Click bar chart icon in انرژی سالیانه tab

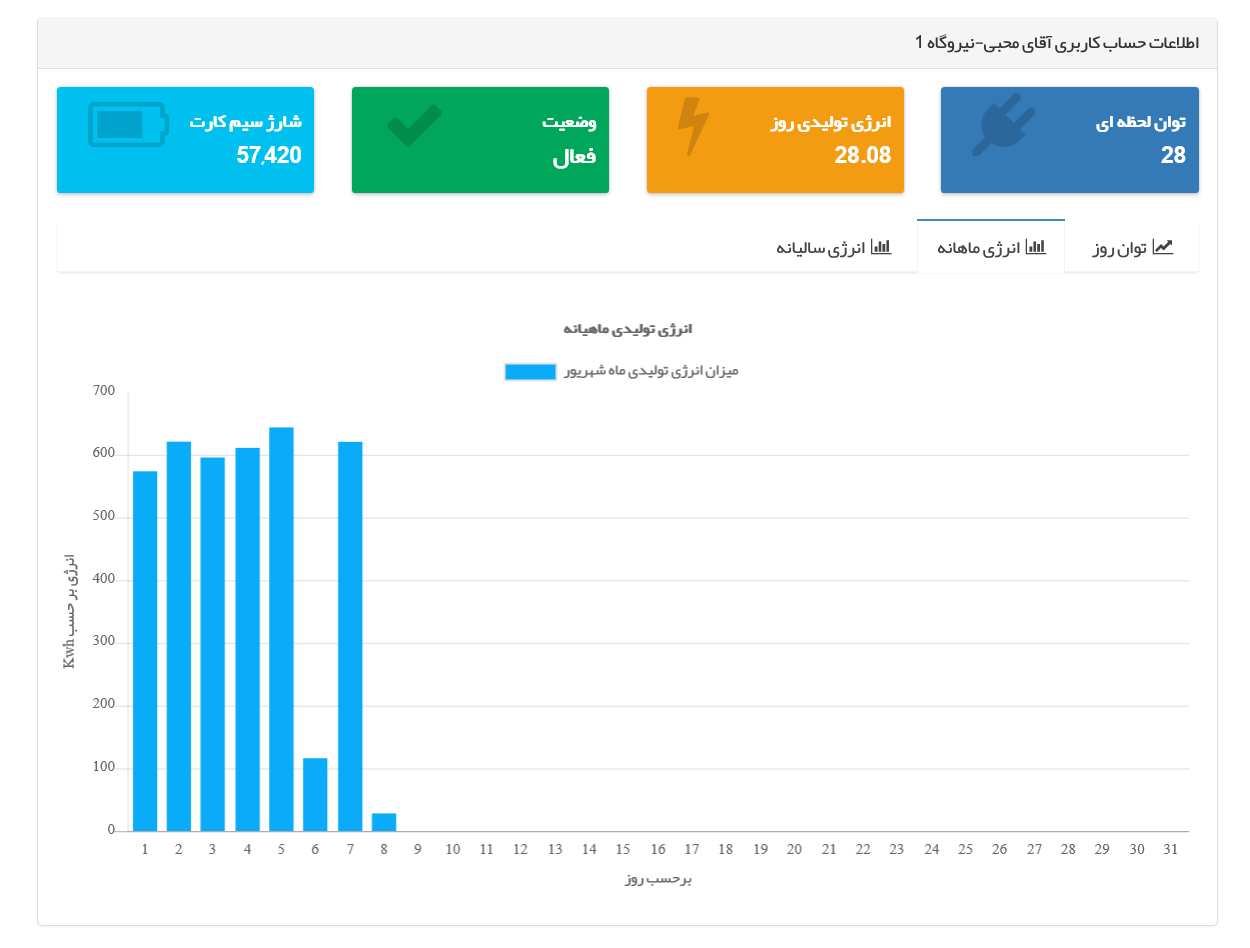point(881,247)
